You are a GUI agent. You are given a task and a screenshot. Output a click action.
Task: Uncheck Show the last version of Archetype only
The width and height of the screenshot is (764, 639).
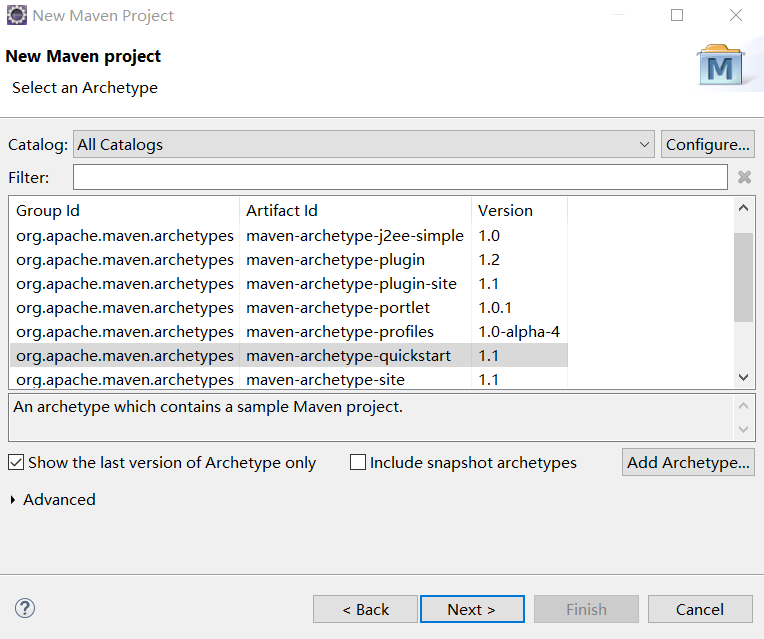click(x=16, y=463)
